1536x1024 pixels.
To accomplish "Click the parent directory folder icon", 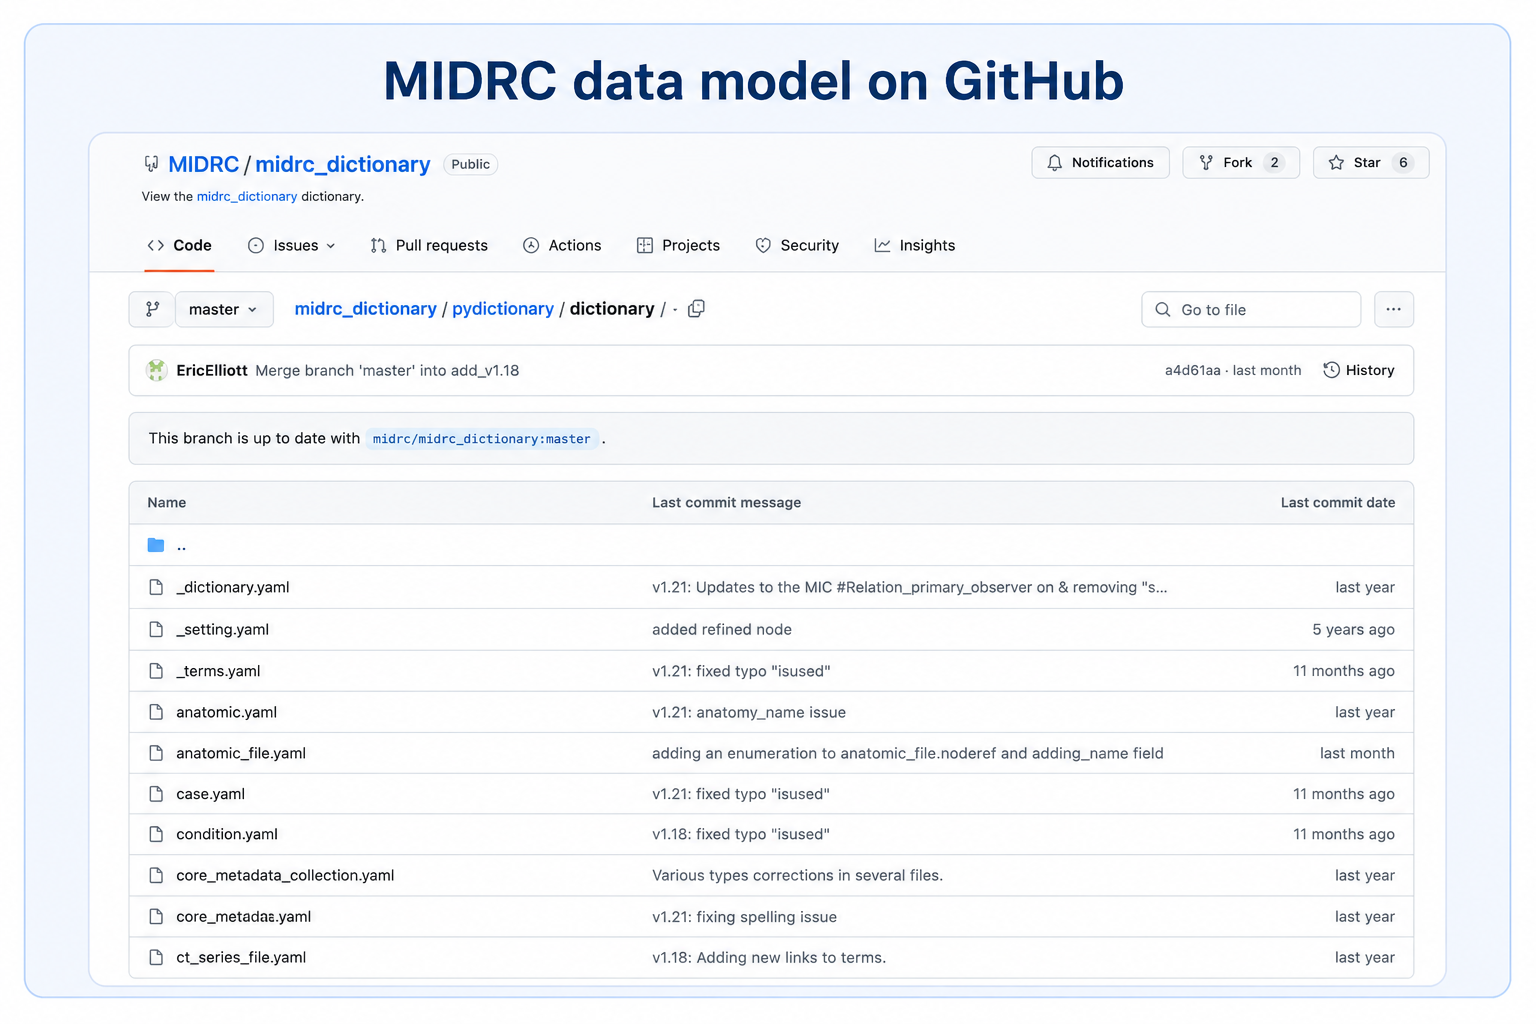I will click(156, 545).
